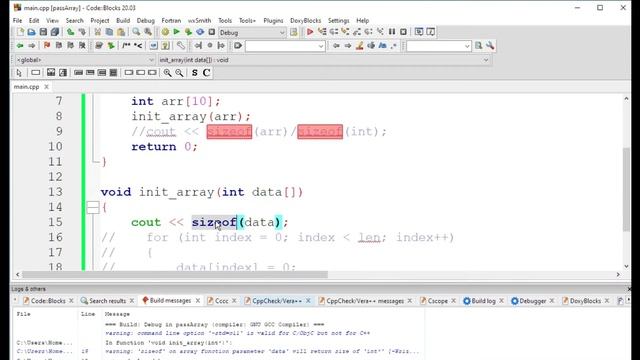640x360 pixels.
Task: Select the CppCheck/Vera++ messages tab
Action: (x=365, y=301)
